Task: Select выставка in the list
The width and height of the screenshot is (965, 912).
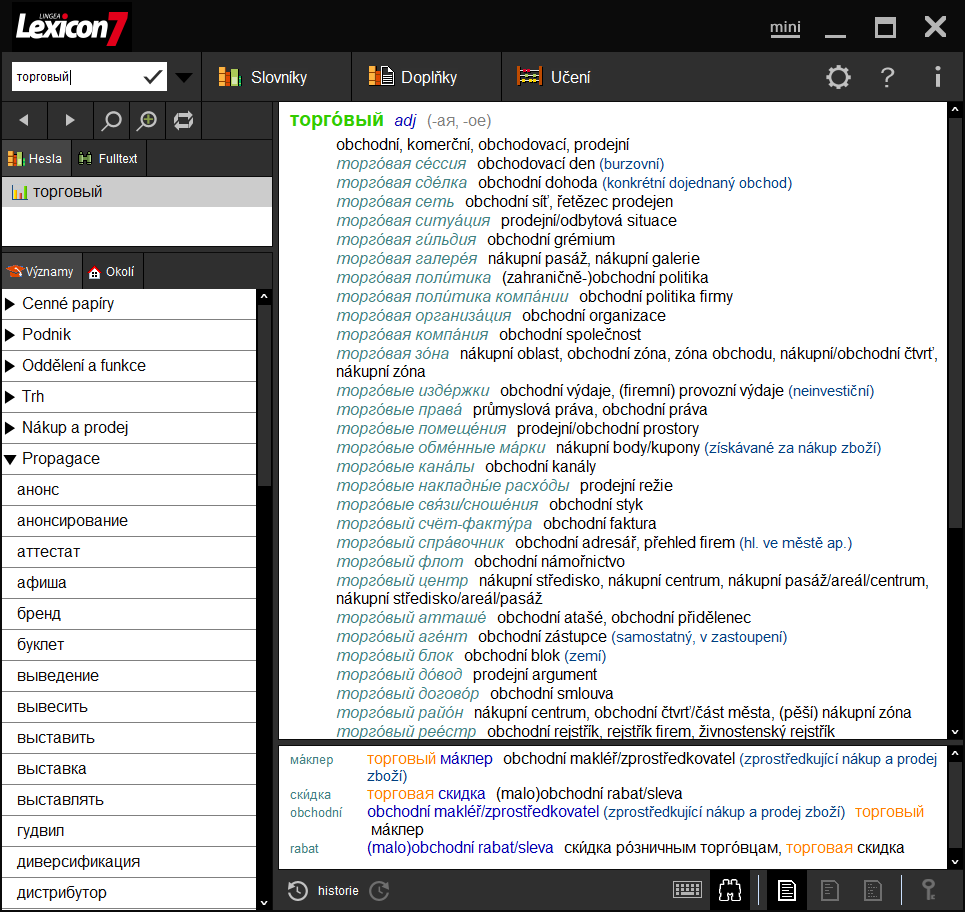Action: coord(129,769)
